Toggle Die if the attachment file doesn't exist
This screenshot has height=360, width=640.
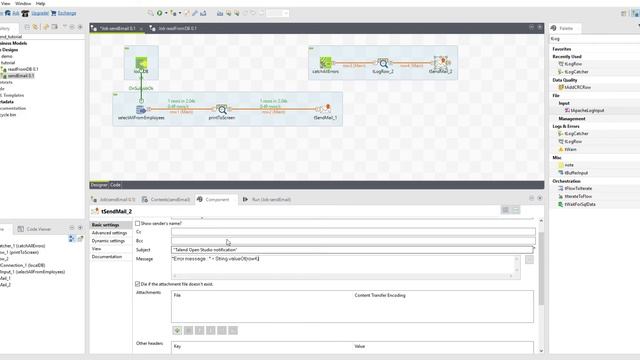click(x=138, y=284)
